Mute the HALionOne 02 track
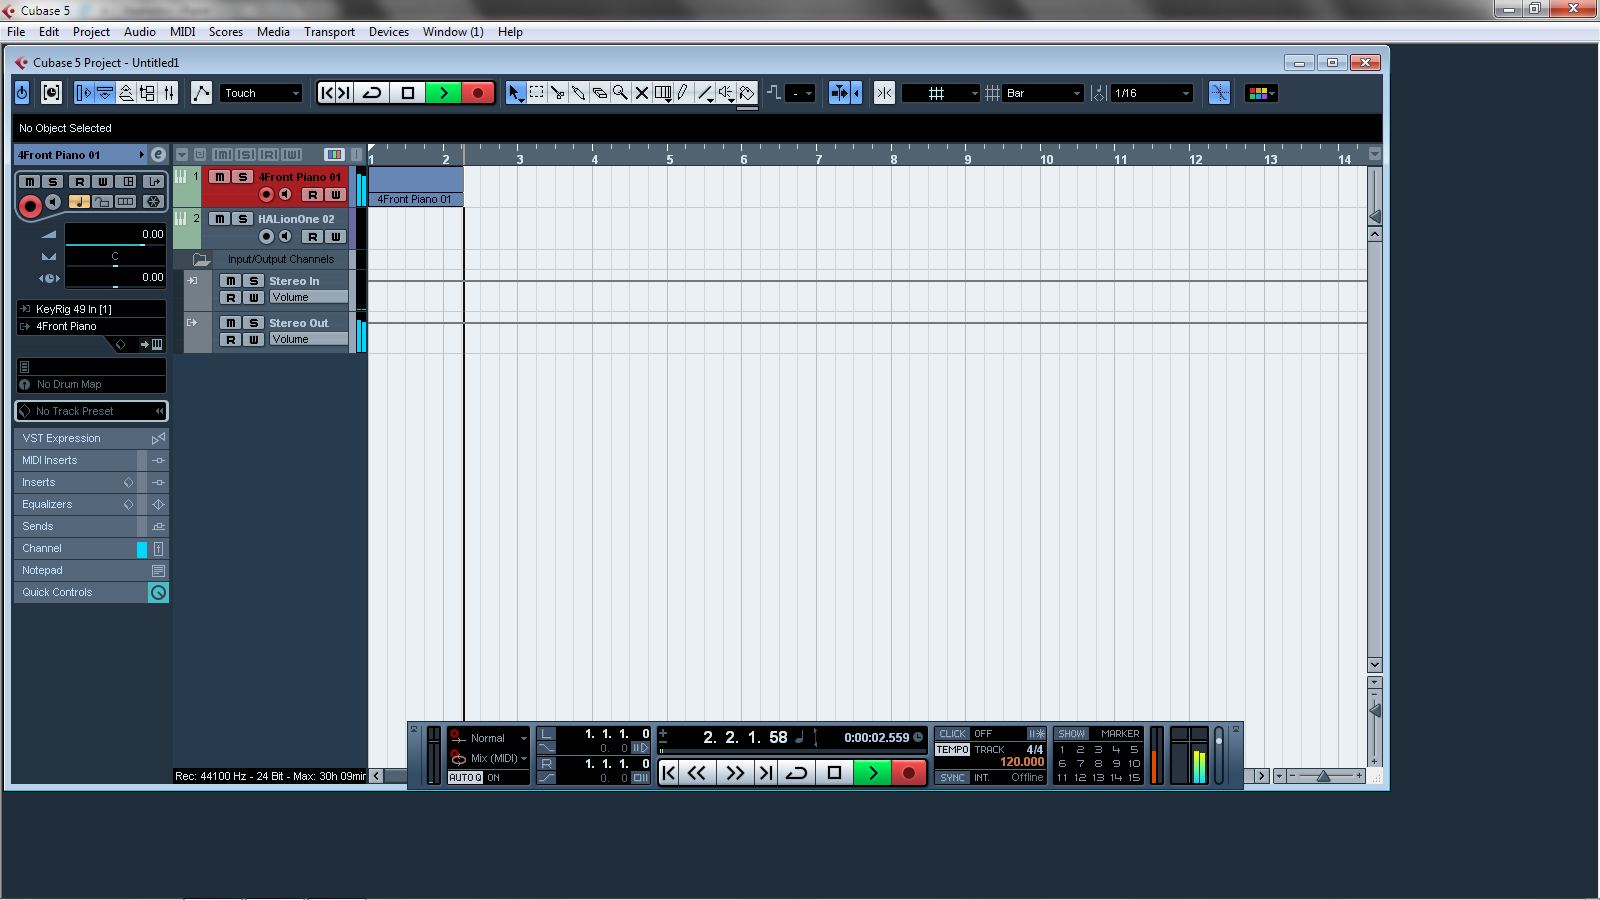The height and width of the screenshot is (900, 1600). pos(220,219)
